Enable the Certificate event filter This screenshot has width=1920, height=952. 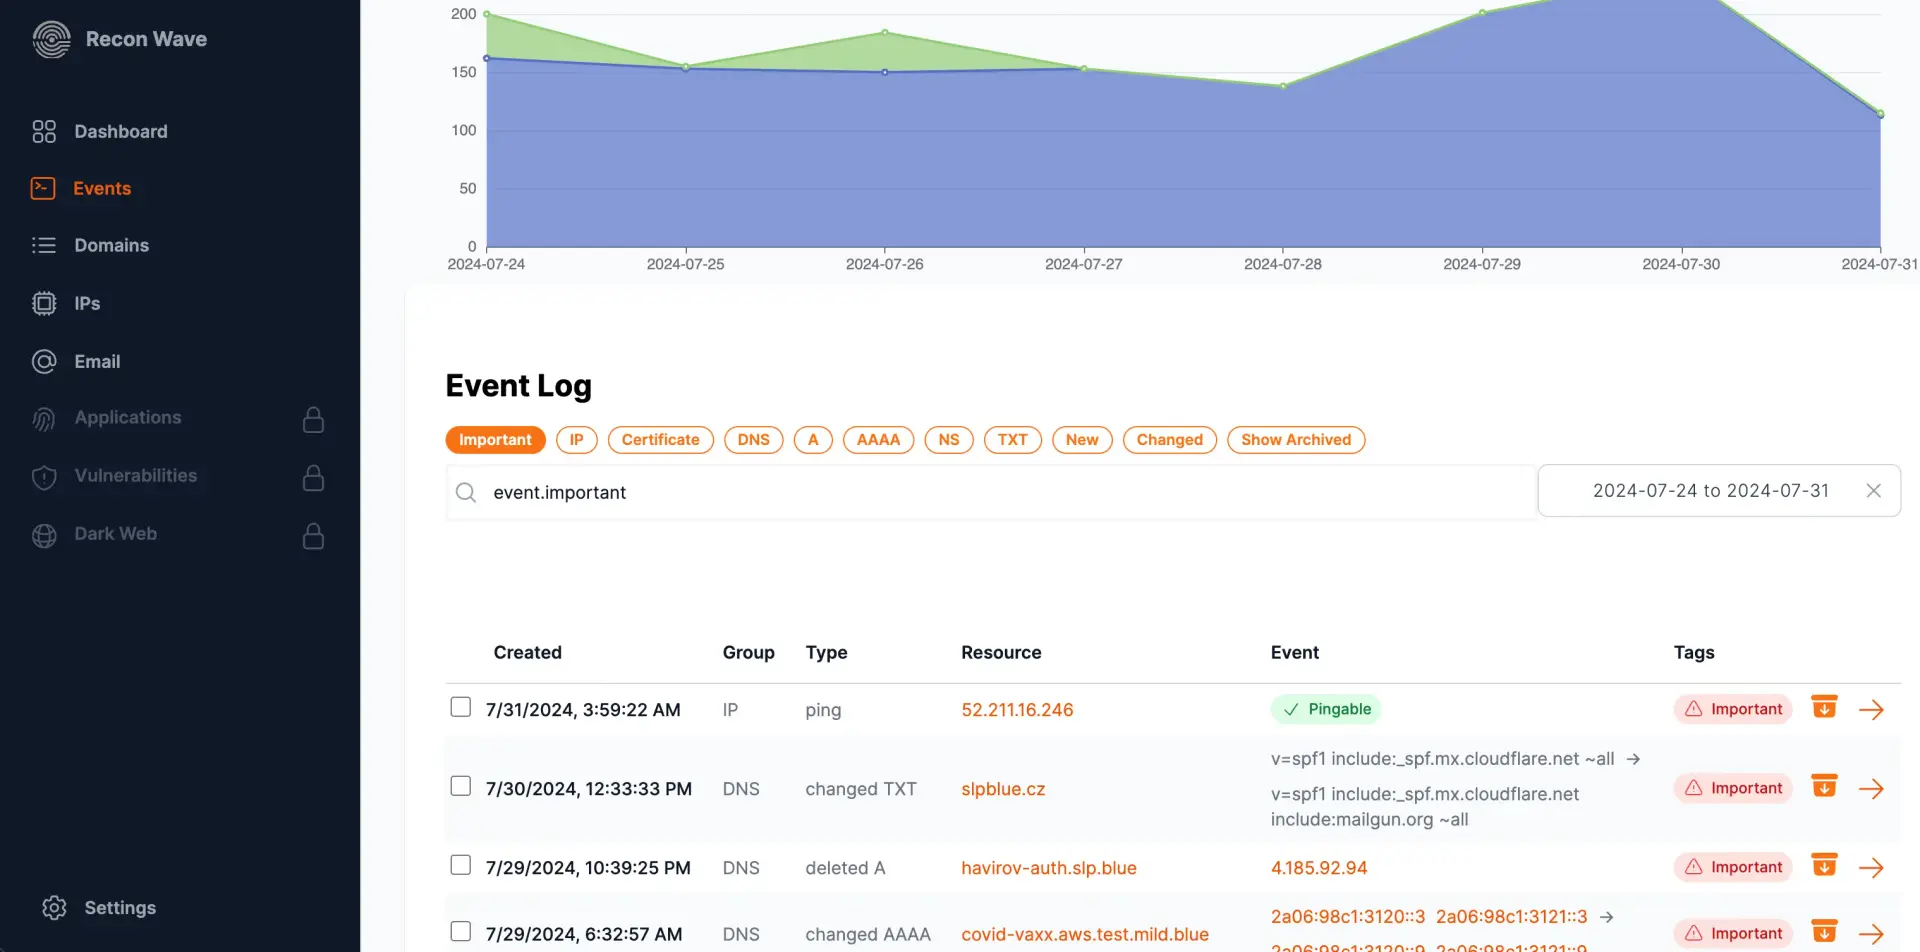click(660, 440)
